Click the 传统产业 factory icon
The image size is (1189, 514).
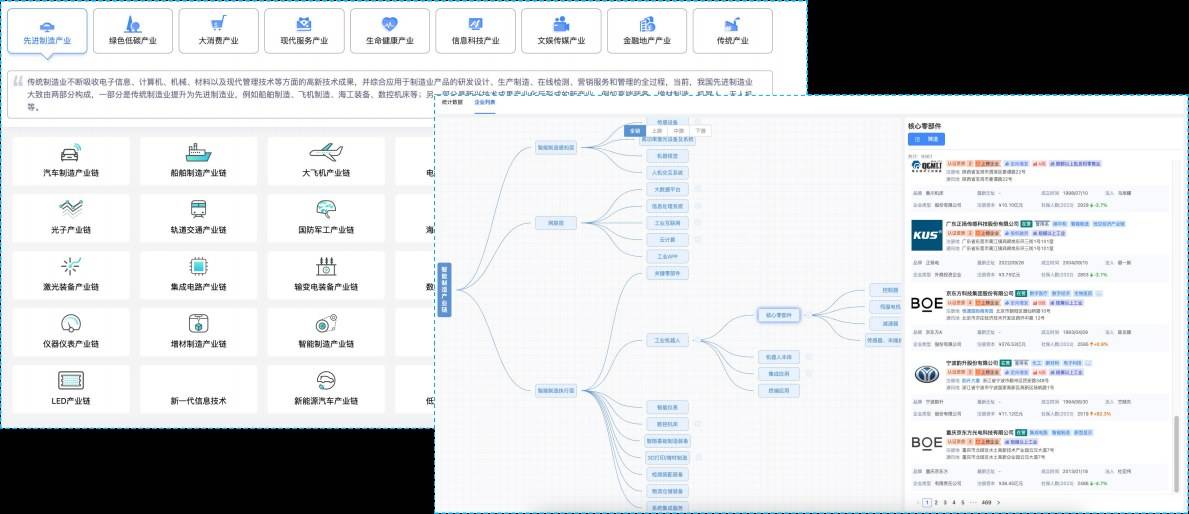pos(733,24)
